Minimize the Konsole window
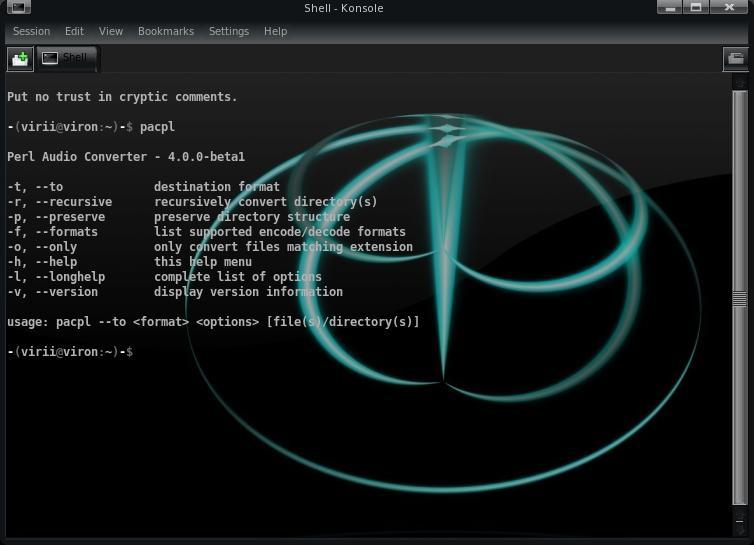This screenshot has width=754, height=545. 670,7
